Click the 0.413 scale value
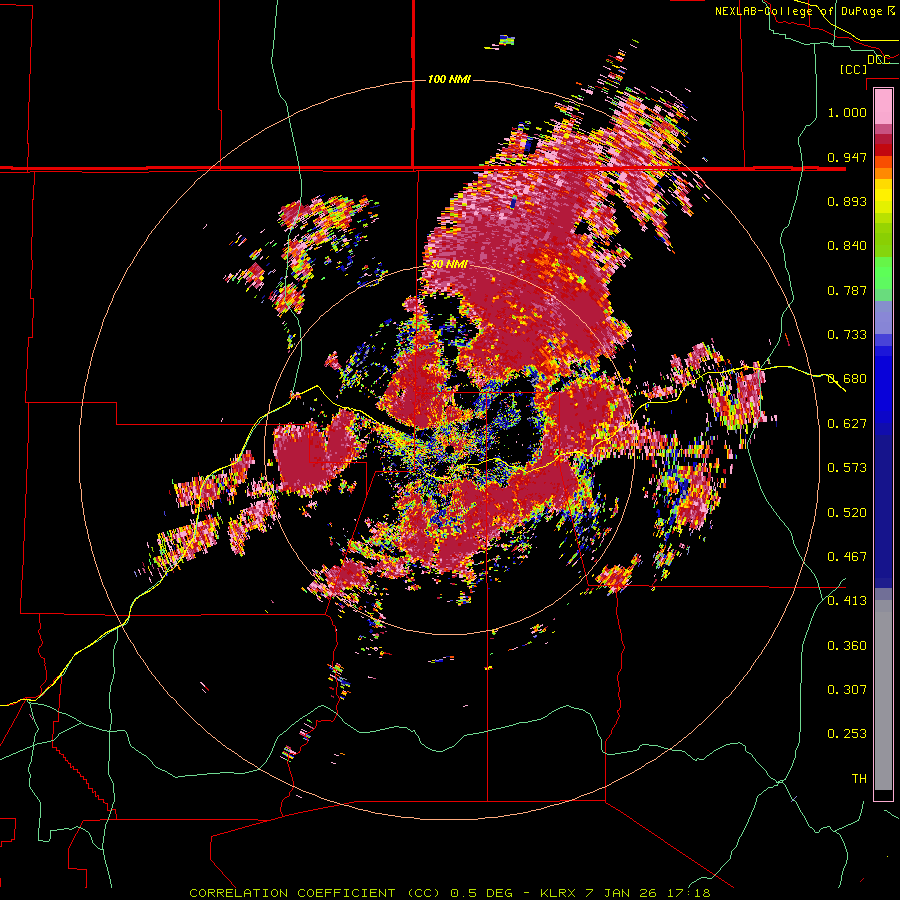 pos(847,601)
